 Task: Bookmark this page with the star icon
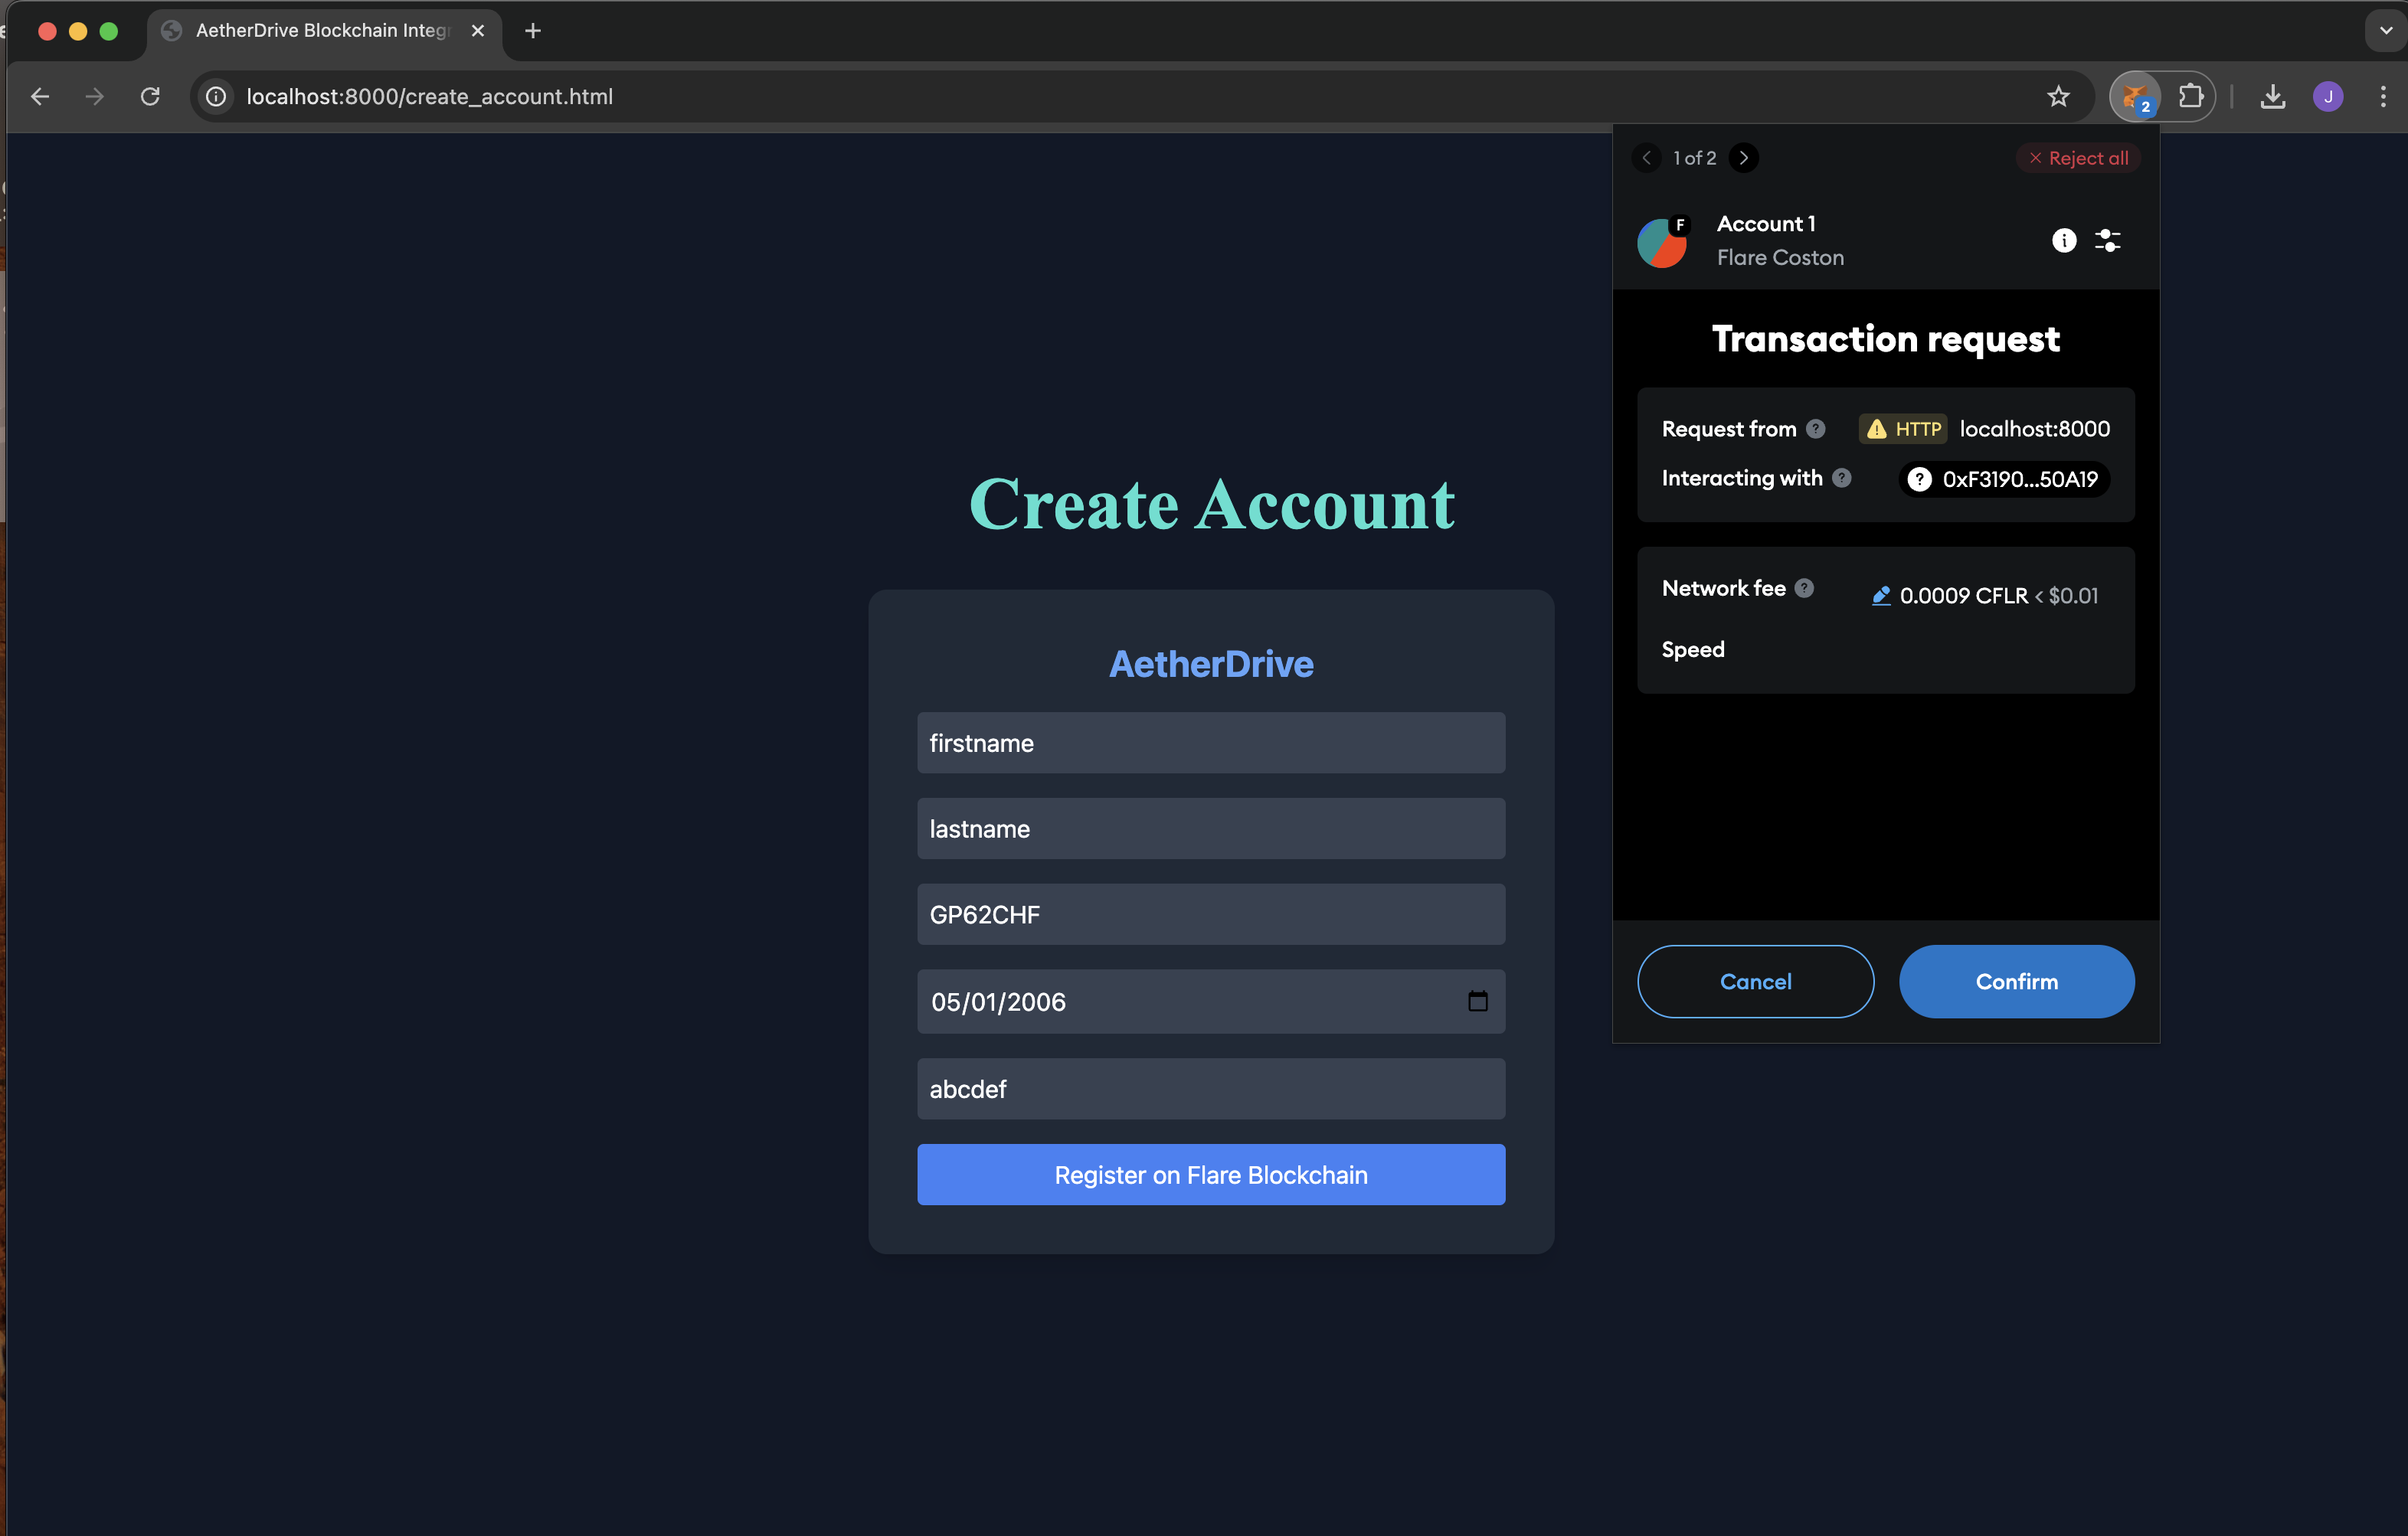tap(2058, 97)
